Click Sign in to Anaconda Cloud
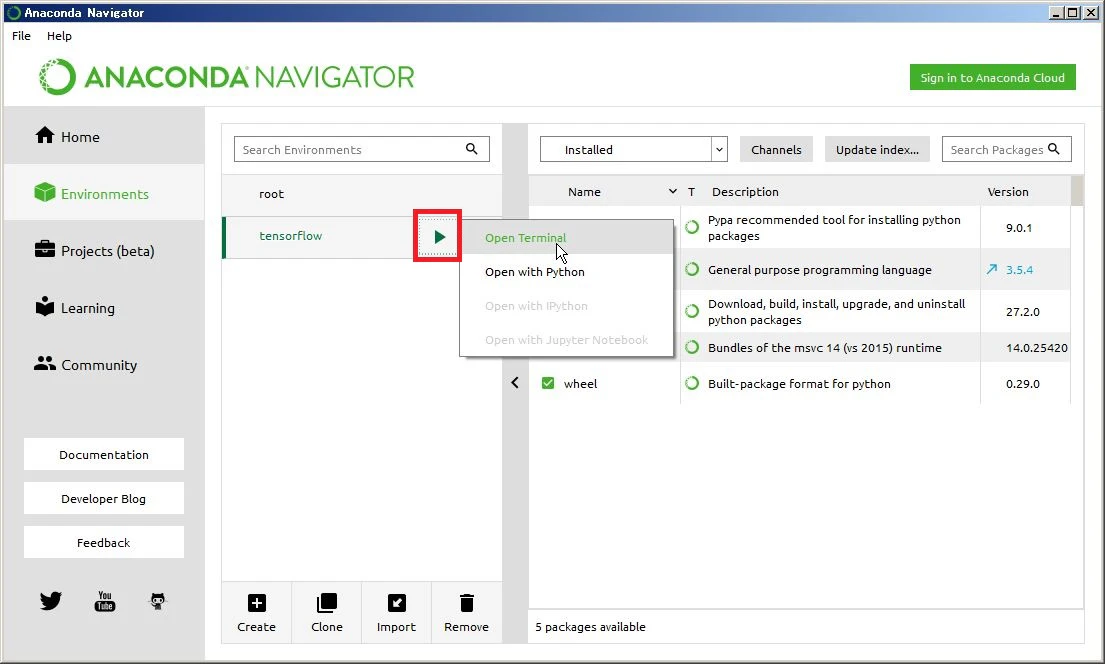 click(x=992, y=78)
